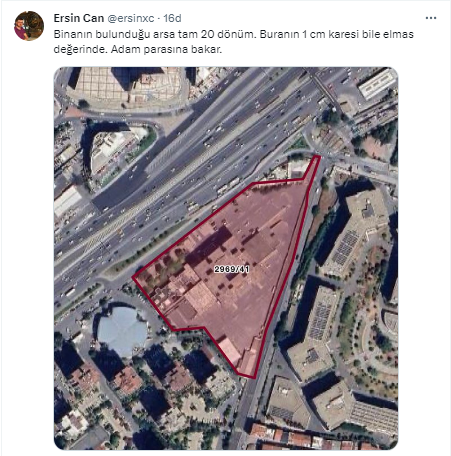Viewport: 451px width, 456px height.
Task: Open the @ersinxc handle link
Action: pos(131,18)
